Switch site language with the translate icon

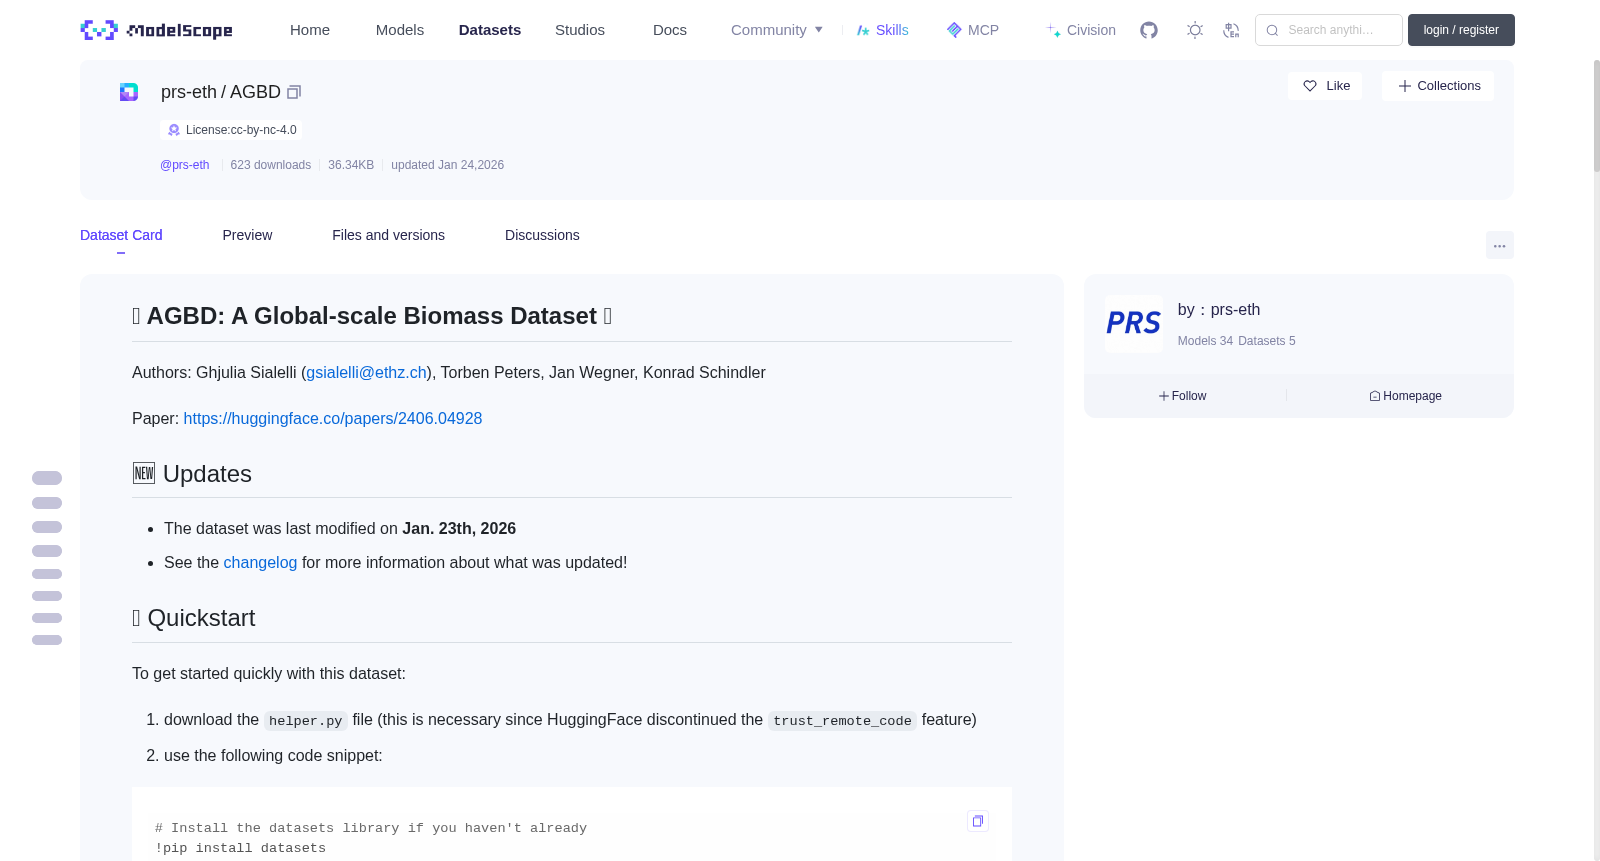(1231, 30)
